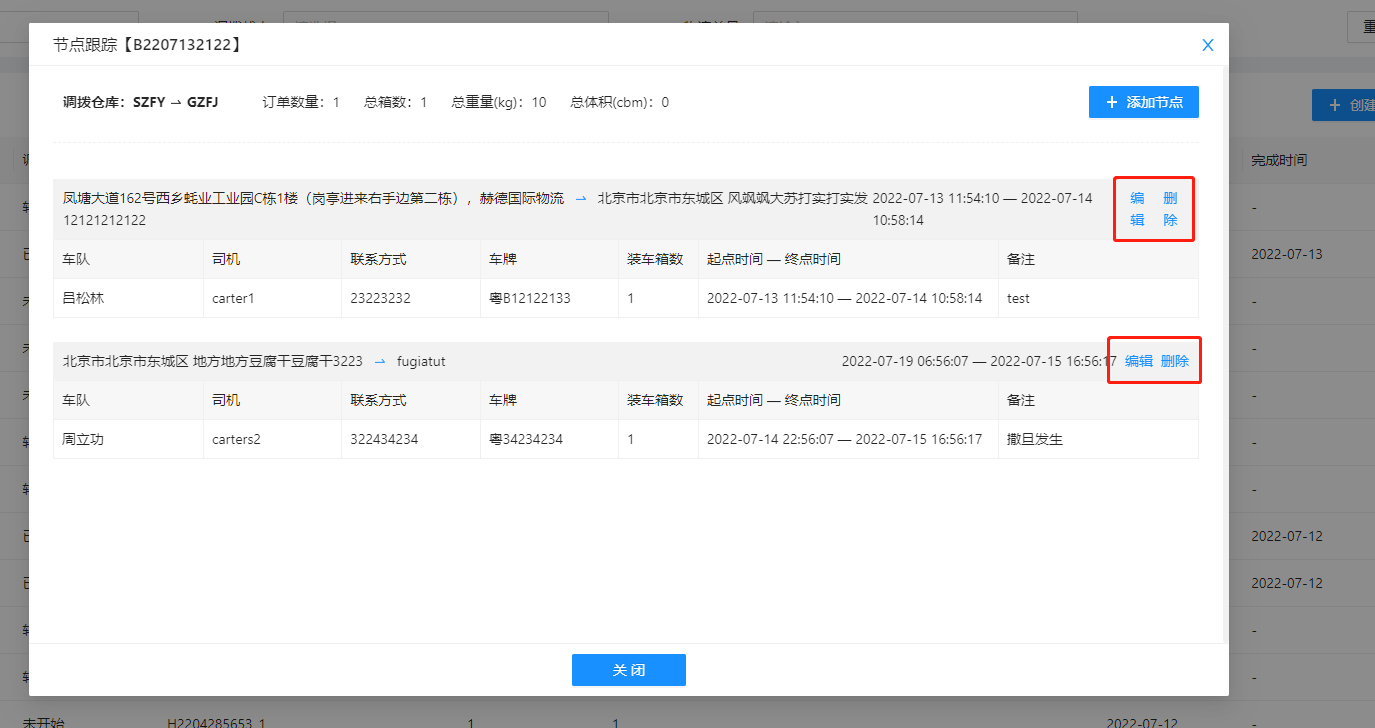The height and width of the screenshot is (728, 1375).
Task: Click the fleet cell 周立功
Action: (x=82, y=439)
